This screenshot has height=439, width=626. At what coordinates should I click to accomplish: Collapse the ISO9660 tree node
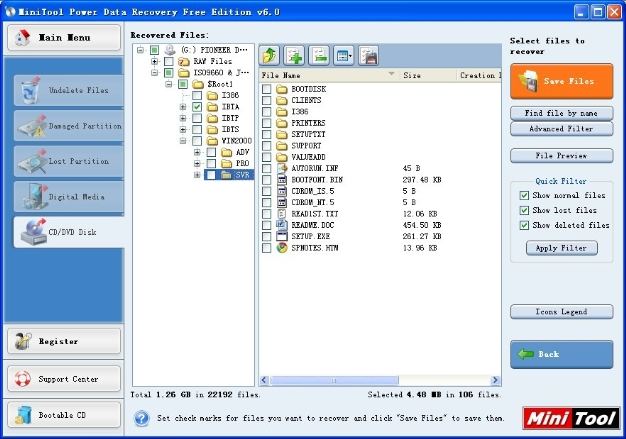(155, 73)
